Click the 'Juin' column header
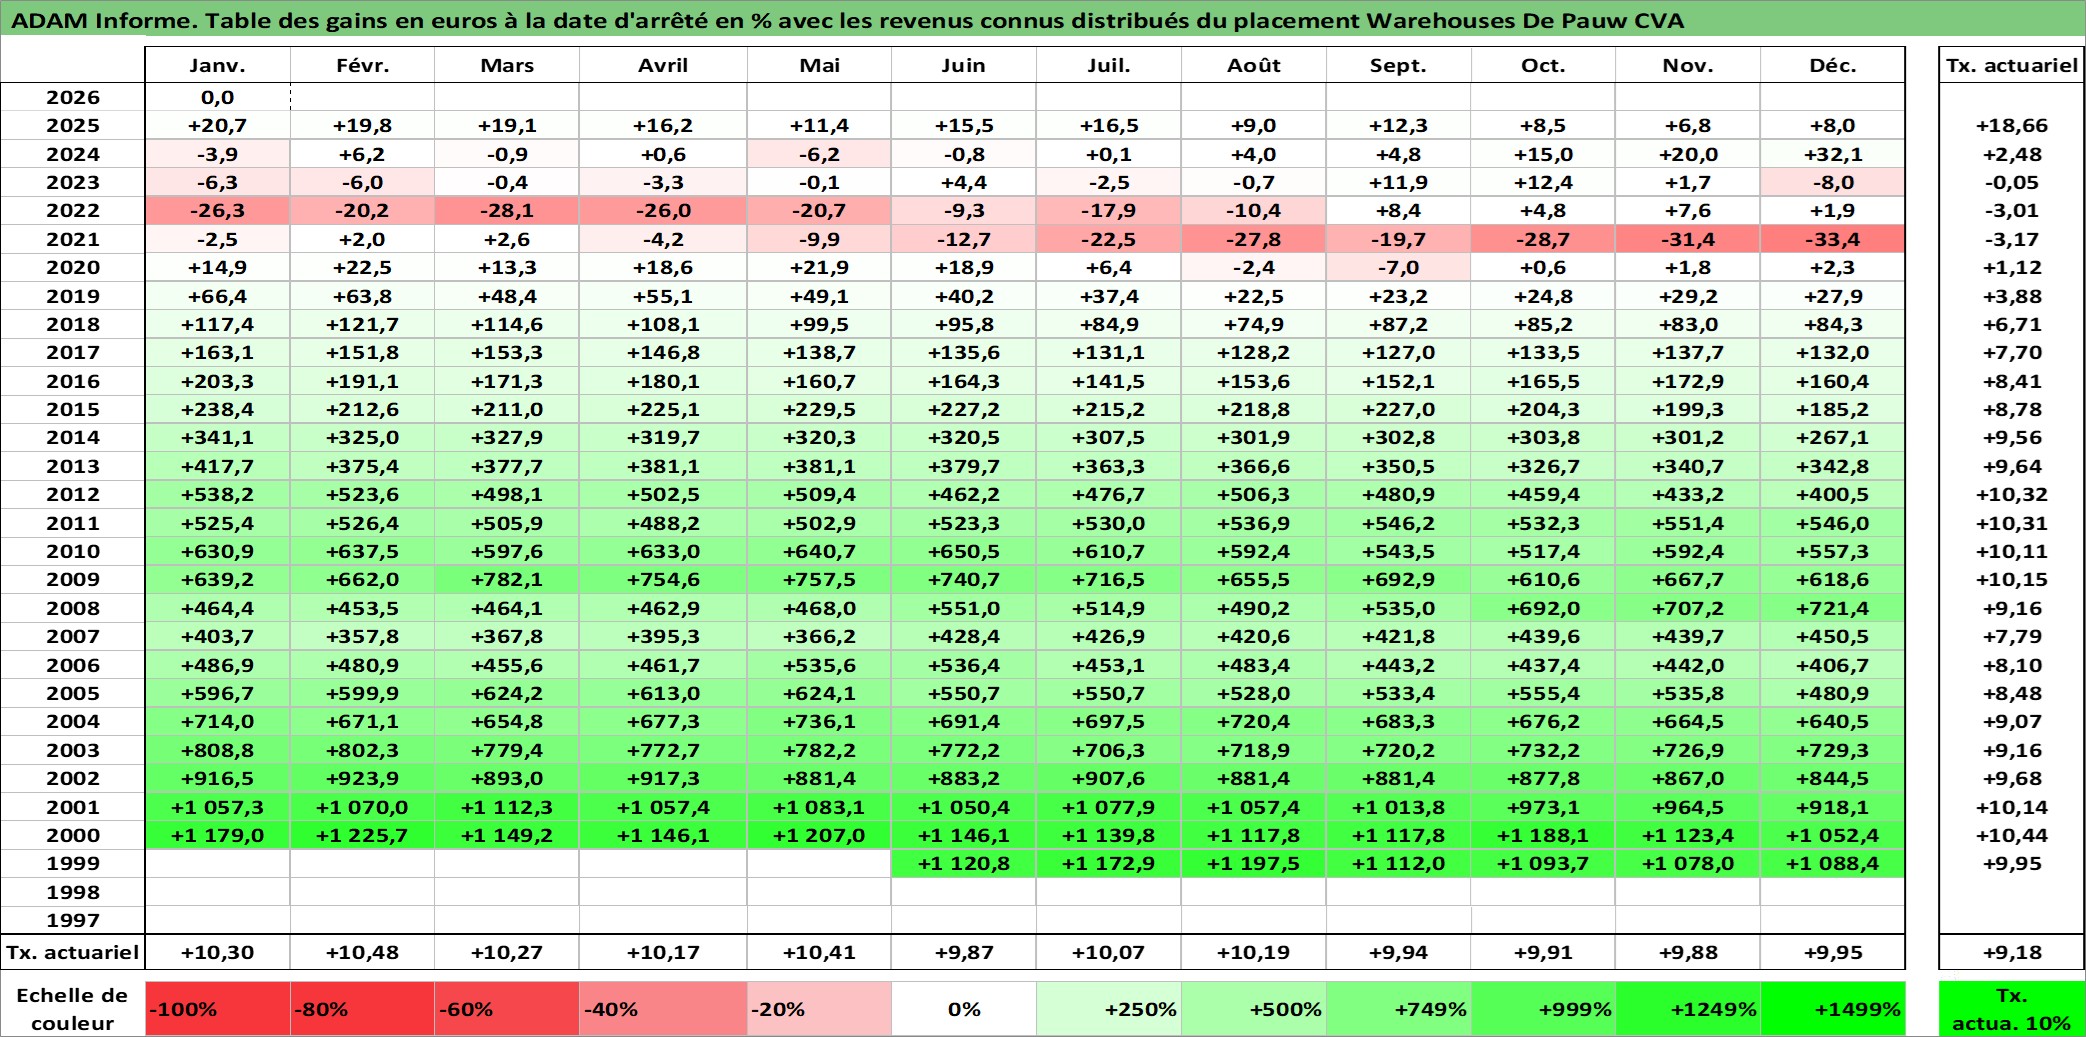The height and width of the screenshot is (1037, 2086). pos(964,65)
